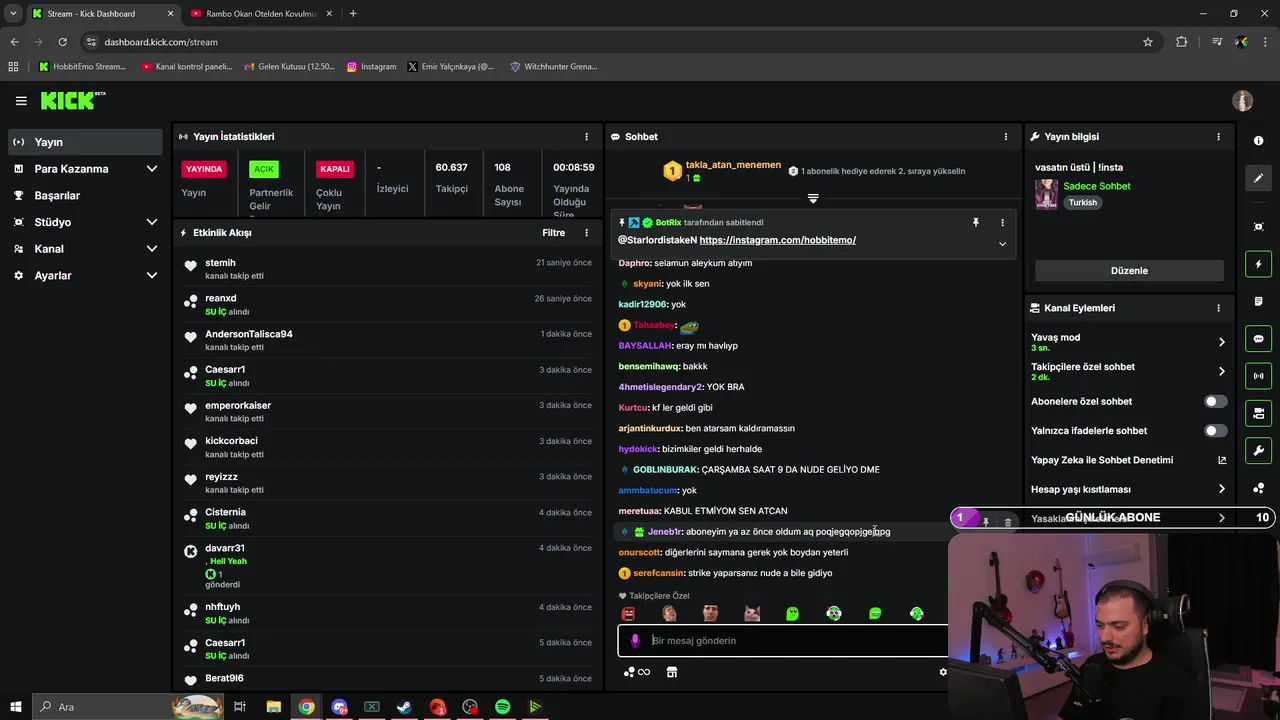The height and width of the screenshot is (720, 1280).
Task: Select Yayın in the sidebar
Action: pos(85,142)
